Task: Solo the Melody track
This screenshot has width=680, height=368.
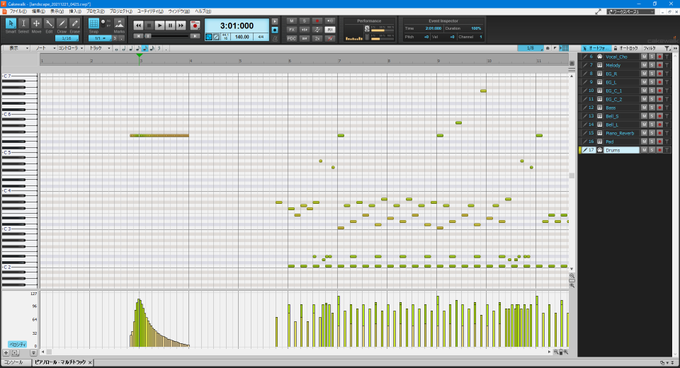Action: tap(652, 65)
